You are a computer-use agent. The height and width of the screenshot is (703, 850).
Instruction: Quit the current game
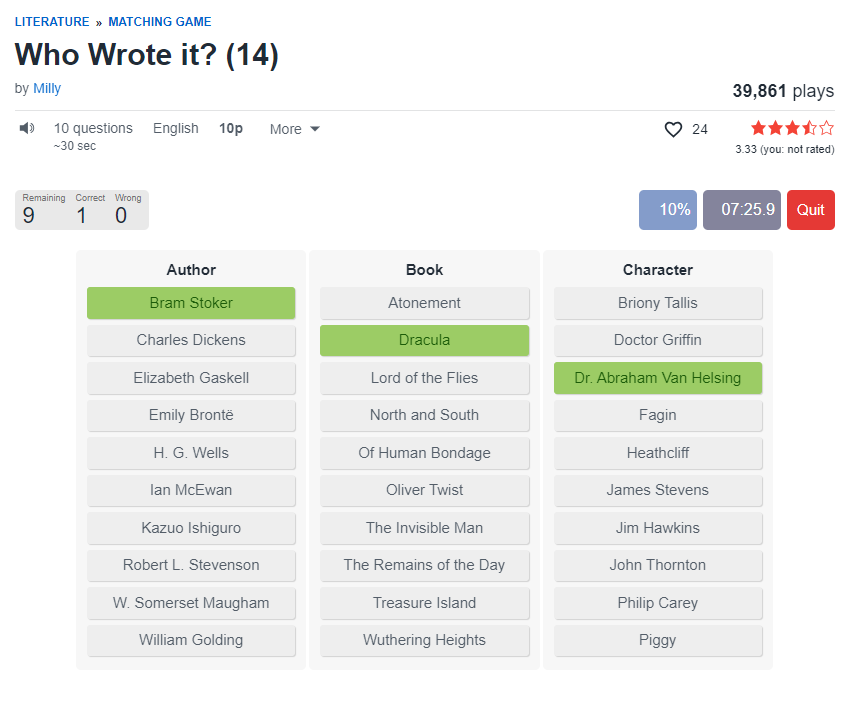click(x=810, y=210)
